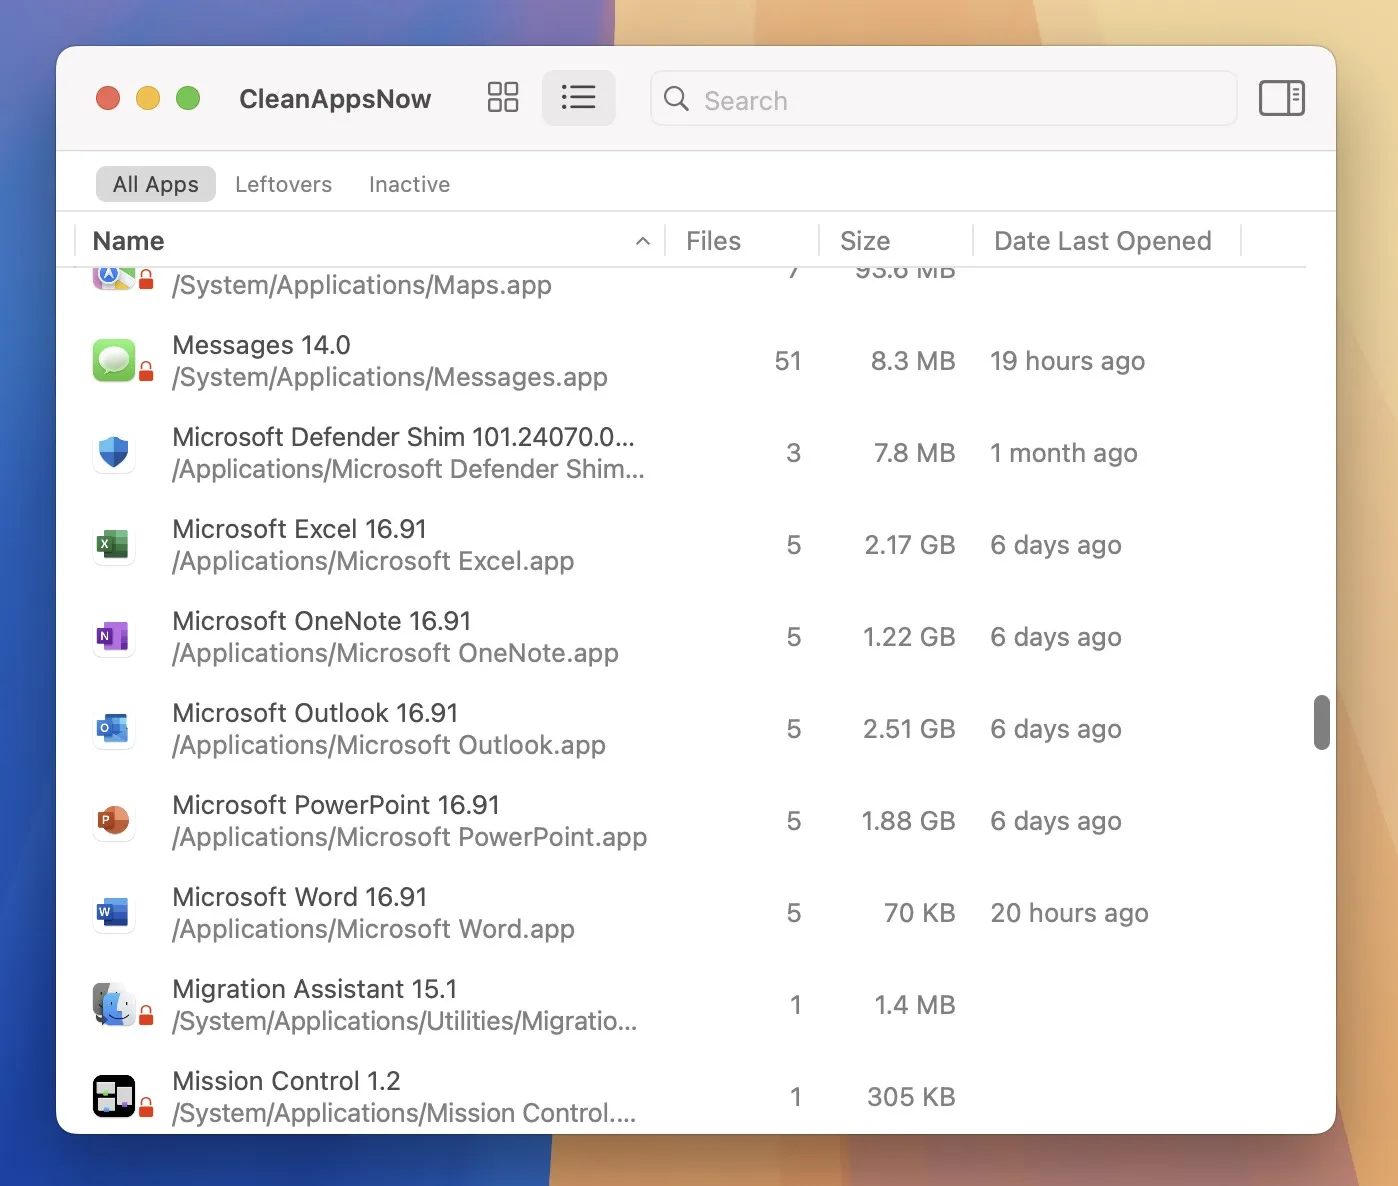1398x1186 pixels.
Task: Select the Microsoft Excel icon
Action: click(x=114, y=544)
